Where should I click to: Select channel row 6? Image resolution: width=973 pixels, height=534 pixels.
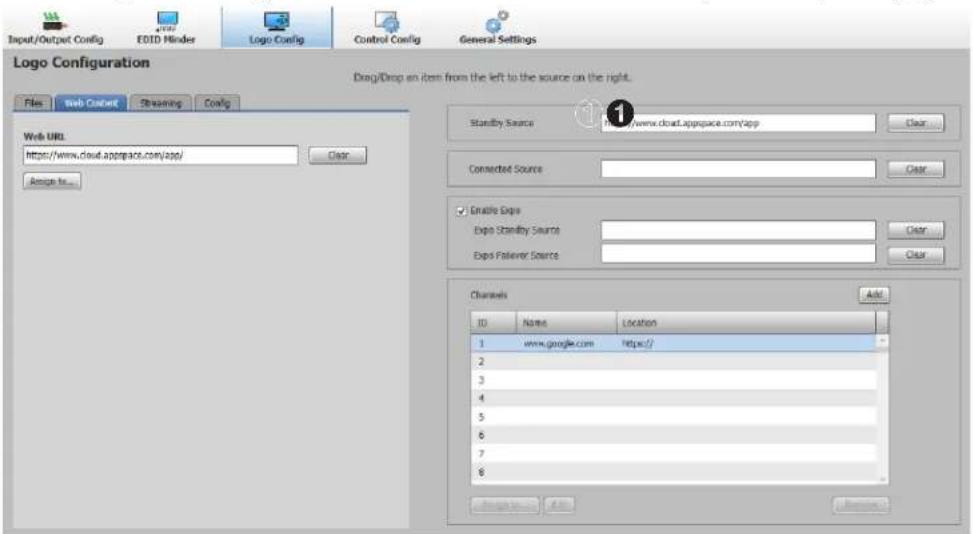coord(674,435)
